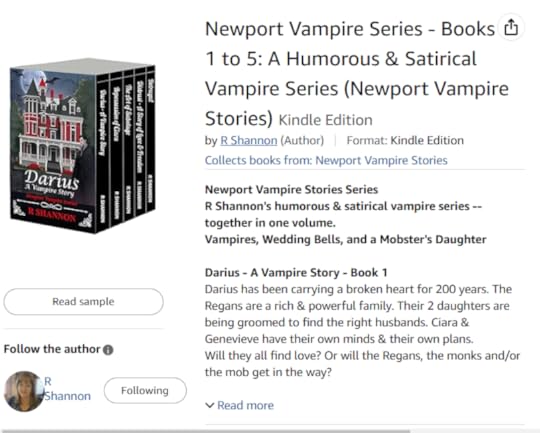Screen dimensions: 540x433
Task: Click the Newport Vampire Stories Series heading
Action: 291,189
